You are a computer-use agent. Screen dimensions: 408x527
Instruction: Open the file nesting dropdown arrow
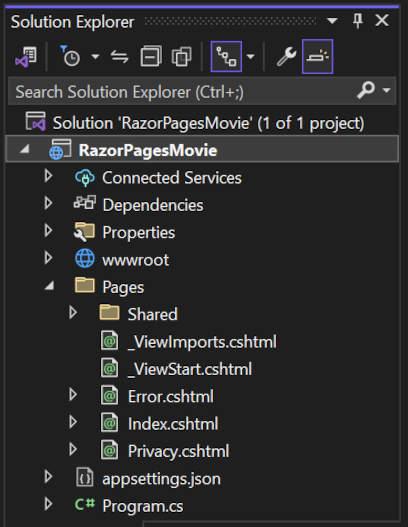[250, 56]
